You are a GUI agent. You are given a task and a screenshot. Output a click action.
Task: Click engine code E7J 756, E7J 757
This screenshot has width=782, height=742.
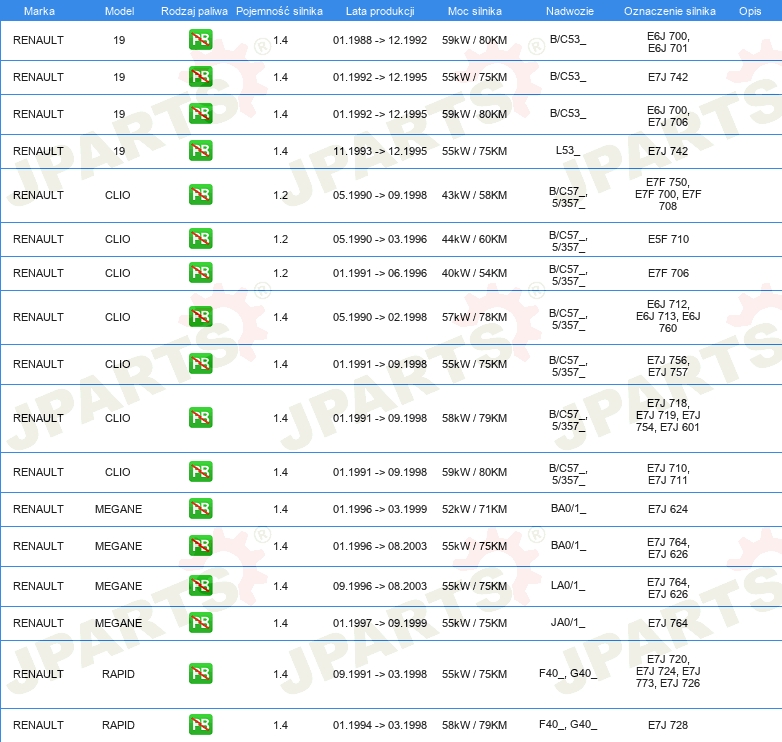tap(668, 366)
